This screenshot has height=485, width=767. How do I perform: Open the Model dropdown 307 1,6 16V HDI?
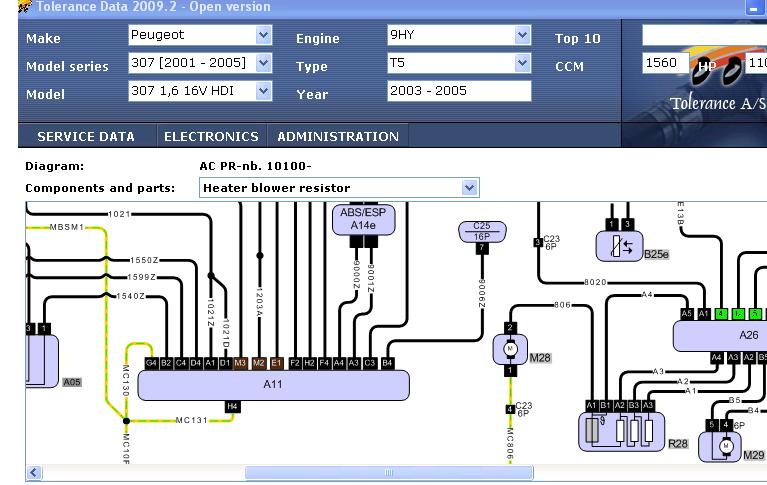pos(200,91)
